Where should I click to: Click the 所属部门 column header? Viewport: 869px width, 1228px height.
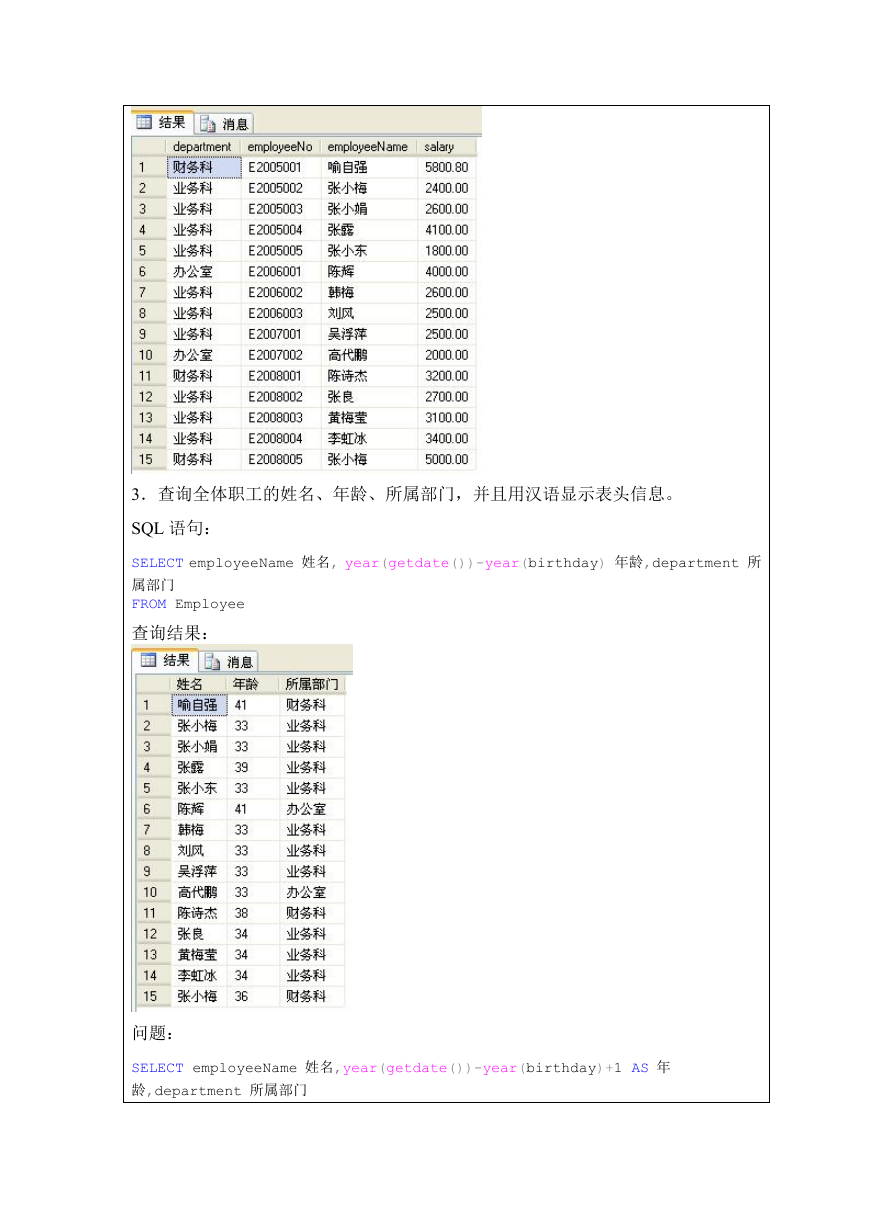click(312, 684)
